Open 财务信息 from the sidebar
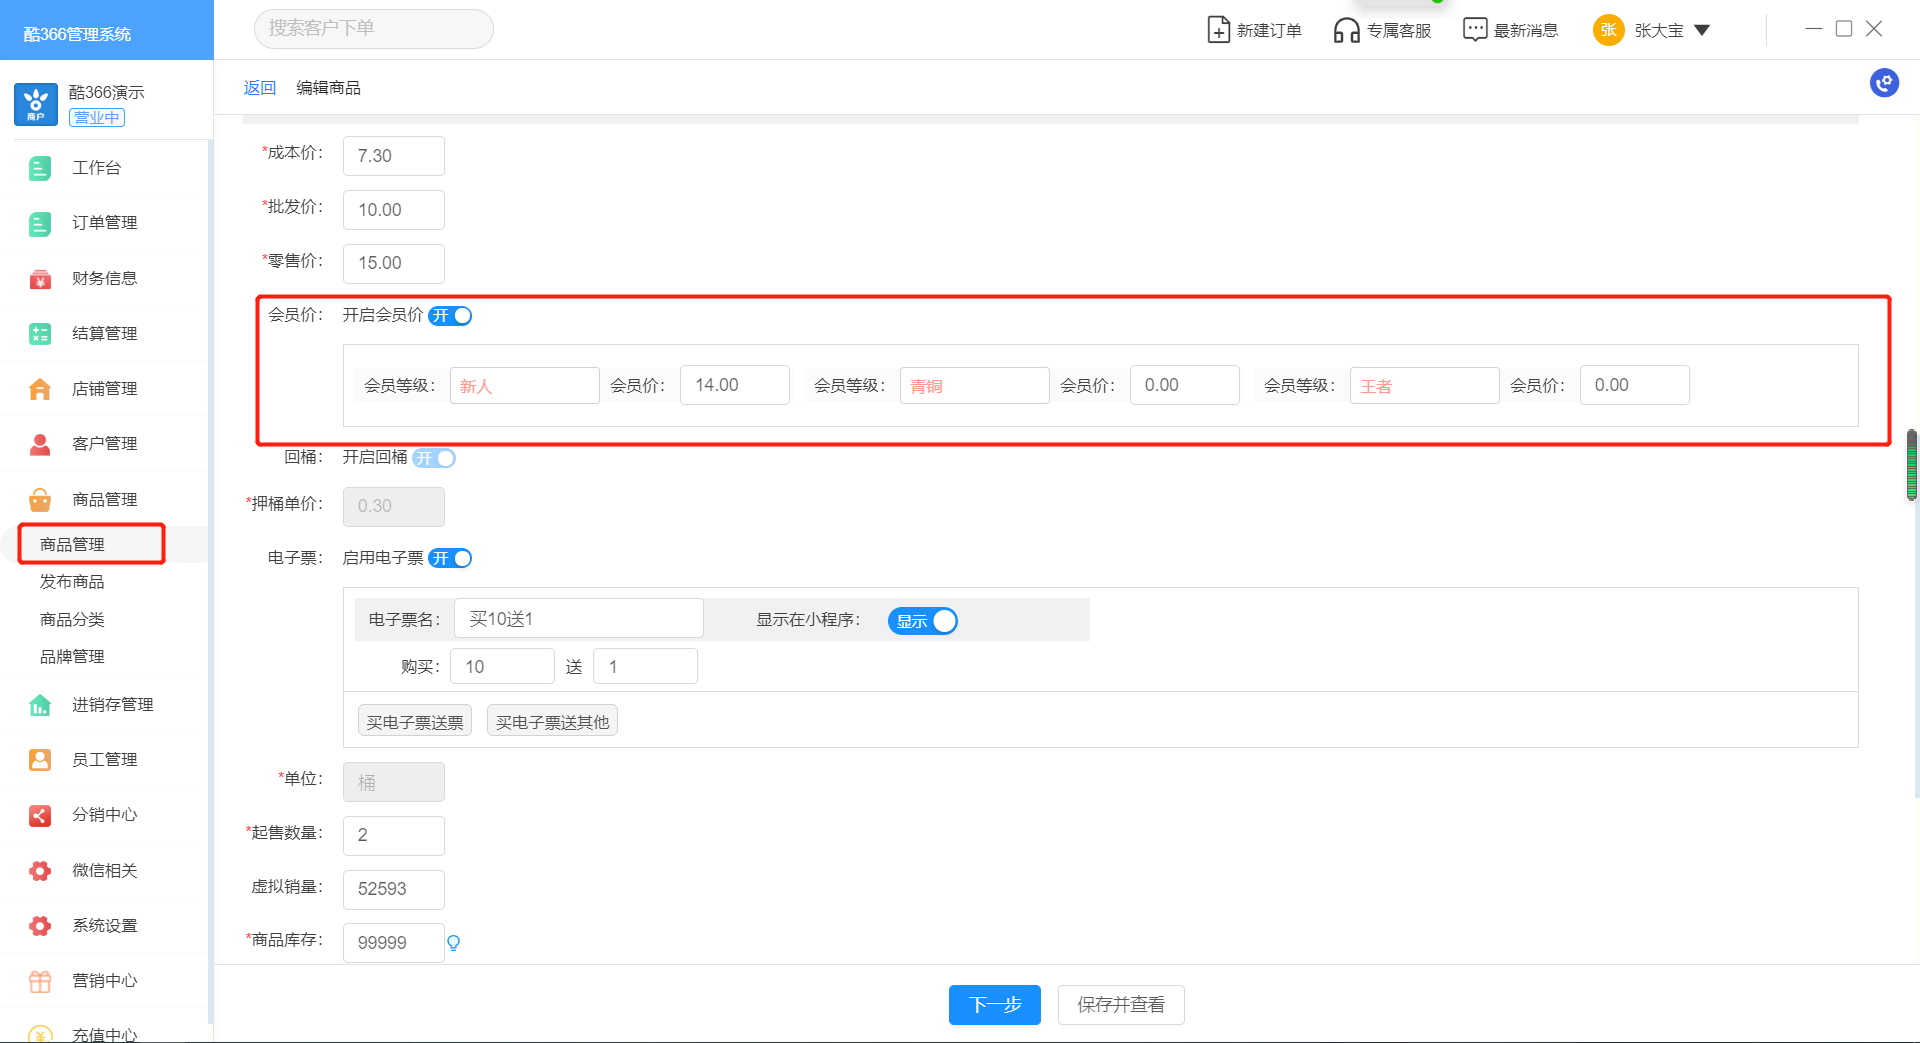1920x1043 pixels. [x=104, y=278]
